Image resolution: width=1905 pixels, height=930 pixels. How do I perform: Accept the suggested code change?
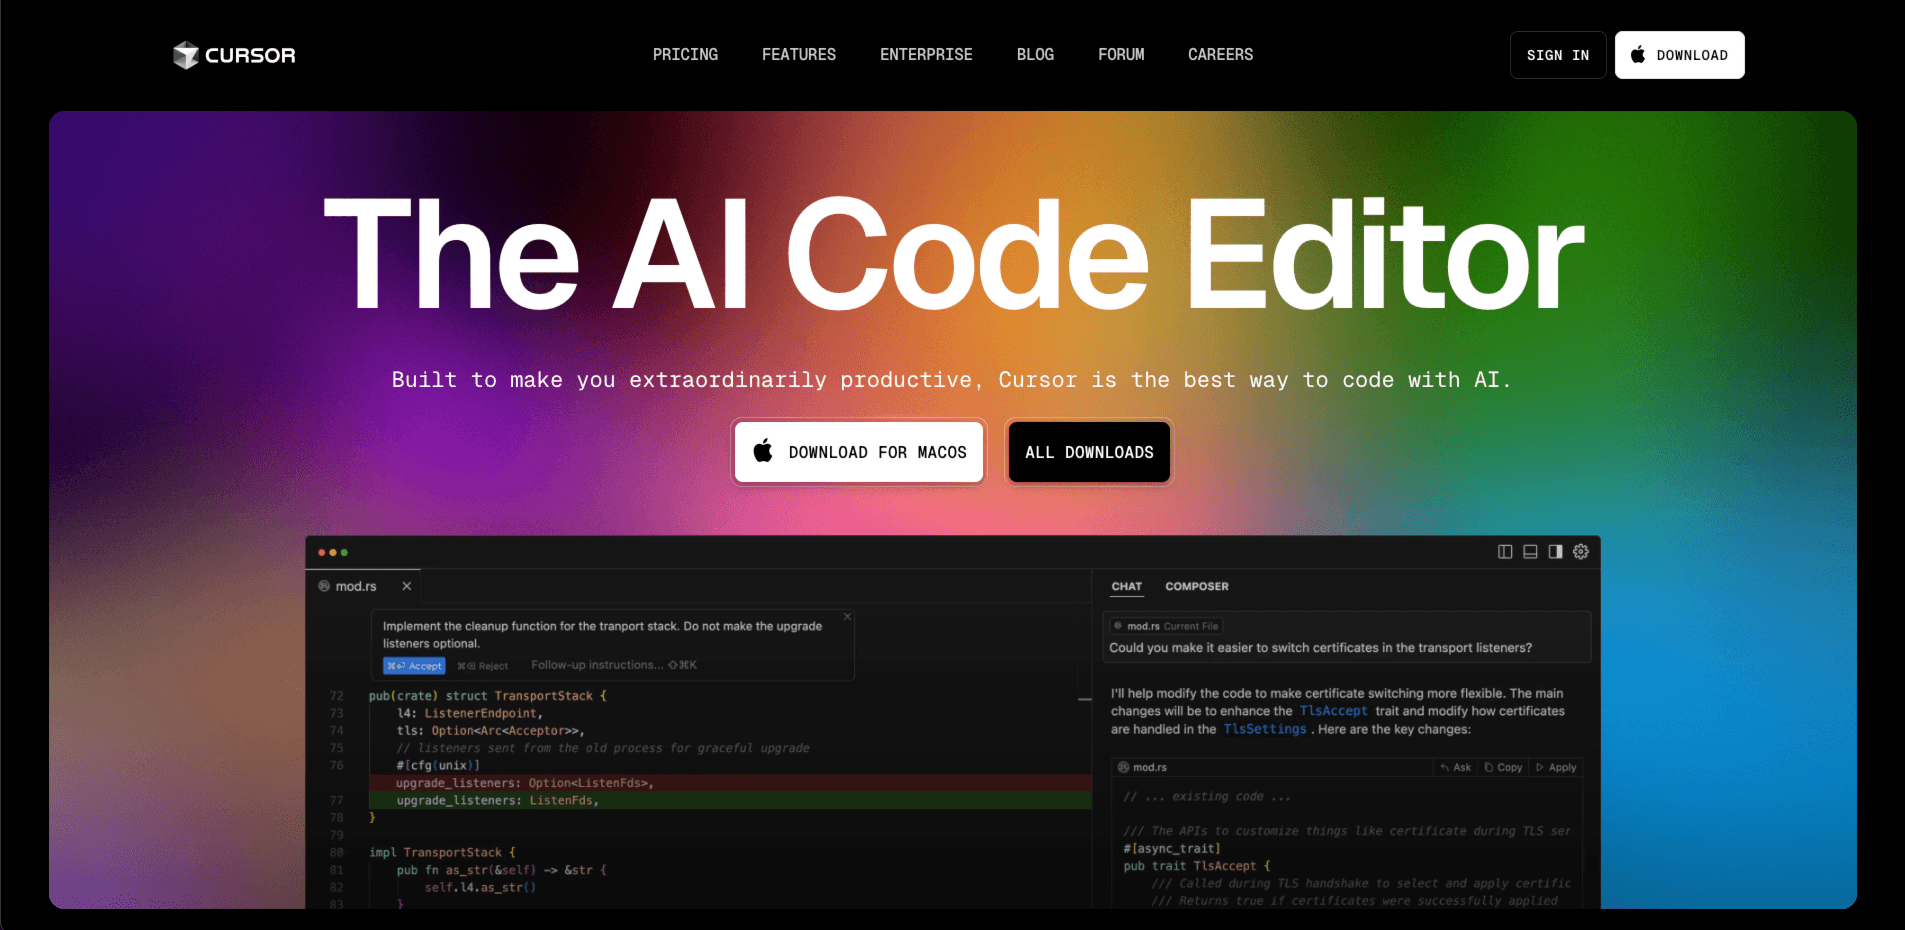pos(414,666)
